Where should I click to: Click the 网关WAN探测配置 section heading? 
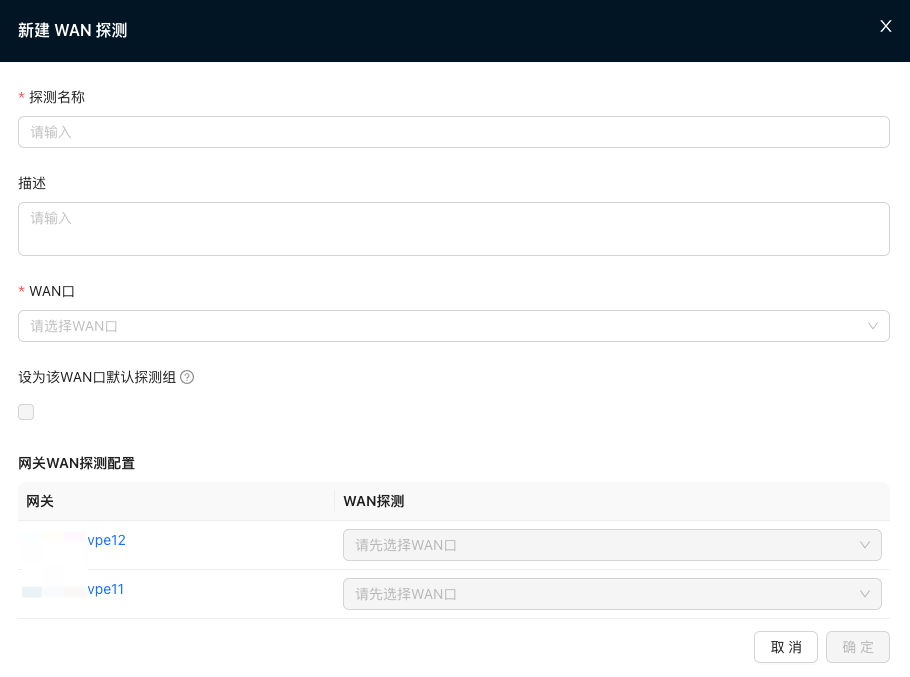click(x=76, y=463)
